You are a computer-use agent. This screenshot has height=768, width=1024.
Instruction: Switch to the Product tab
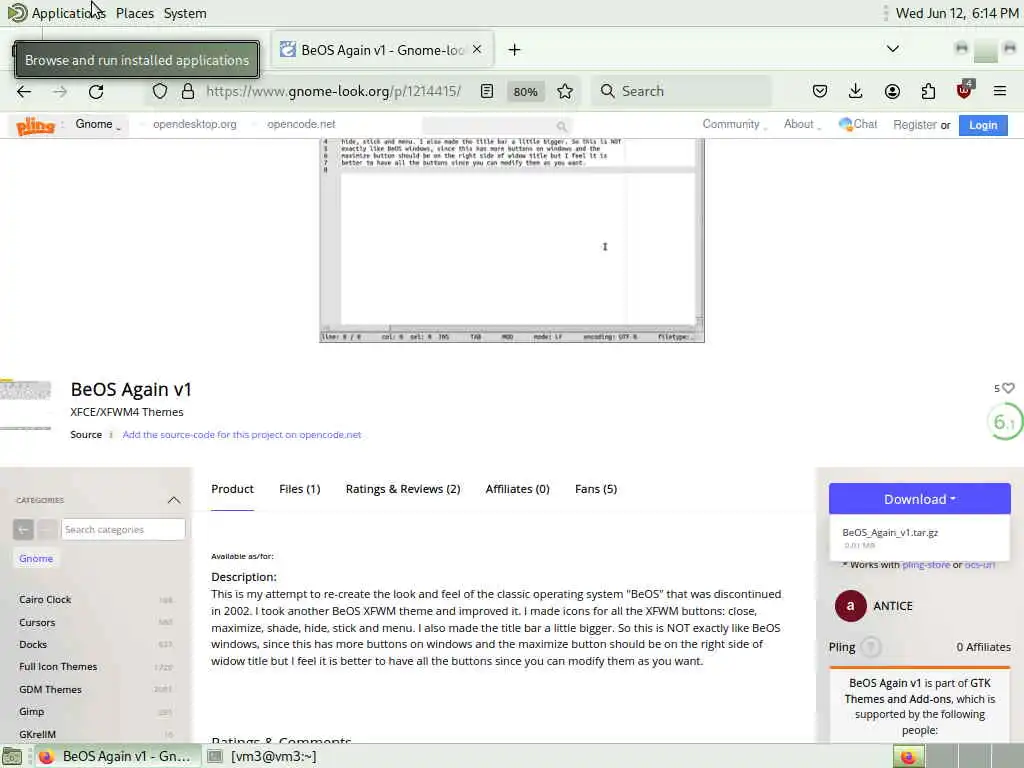pyautogui.click(x=232, y=489)
